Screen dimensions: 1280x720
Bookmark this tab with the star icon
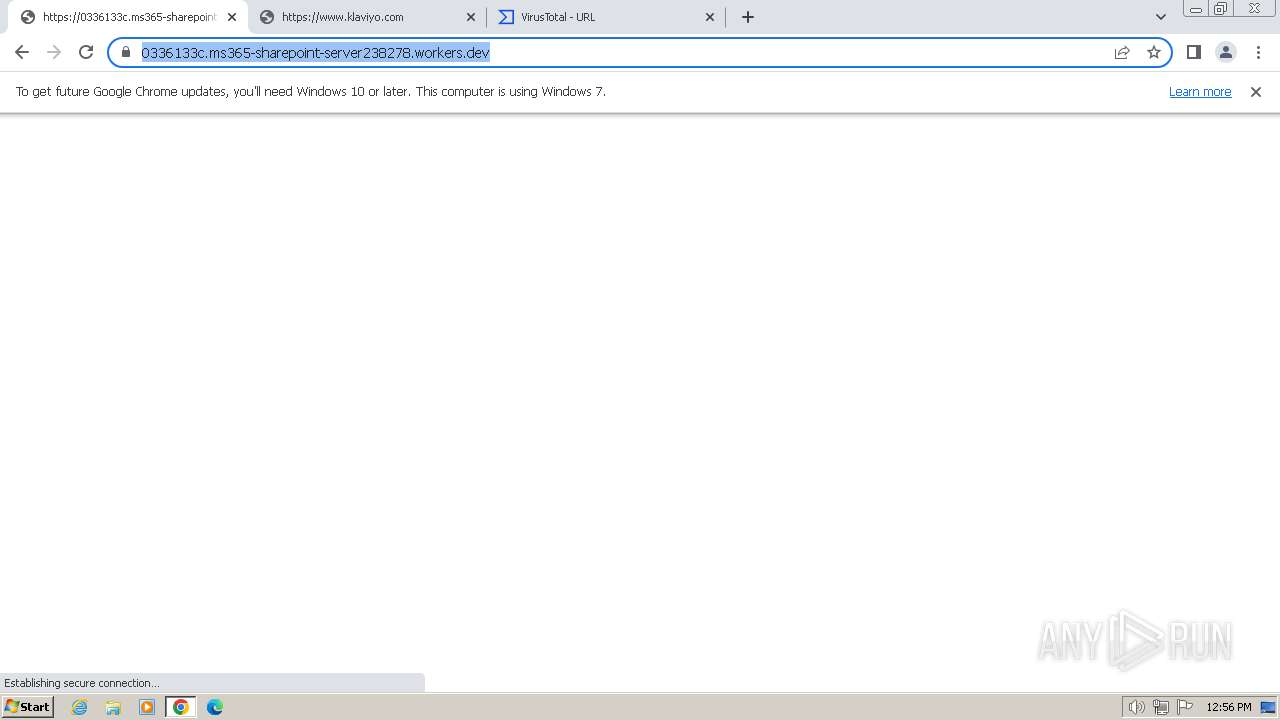(x=1154, y=52)
